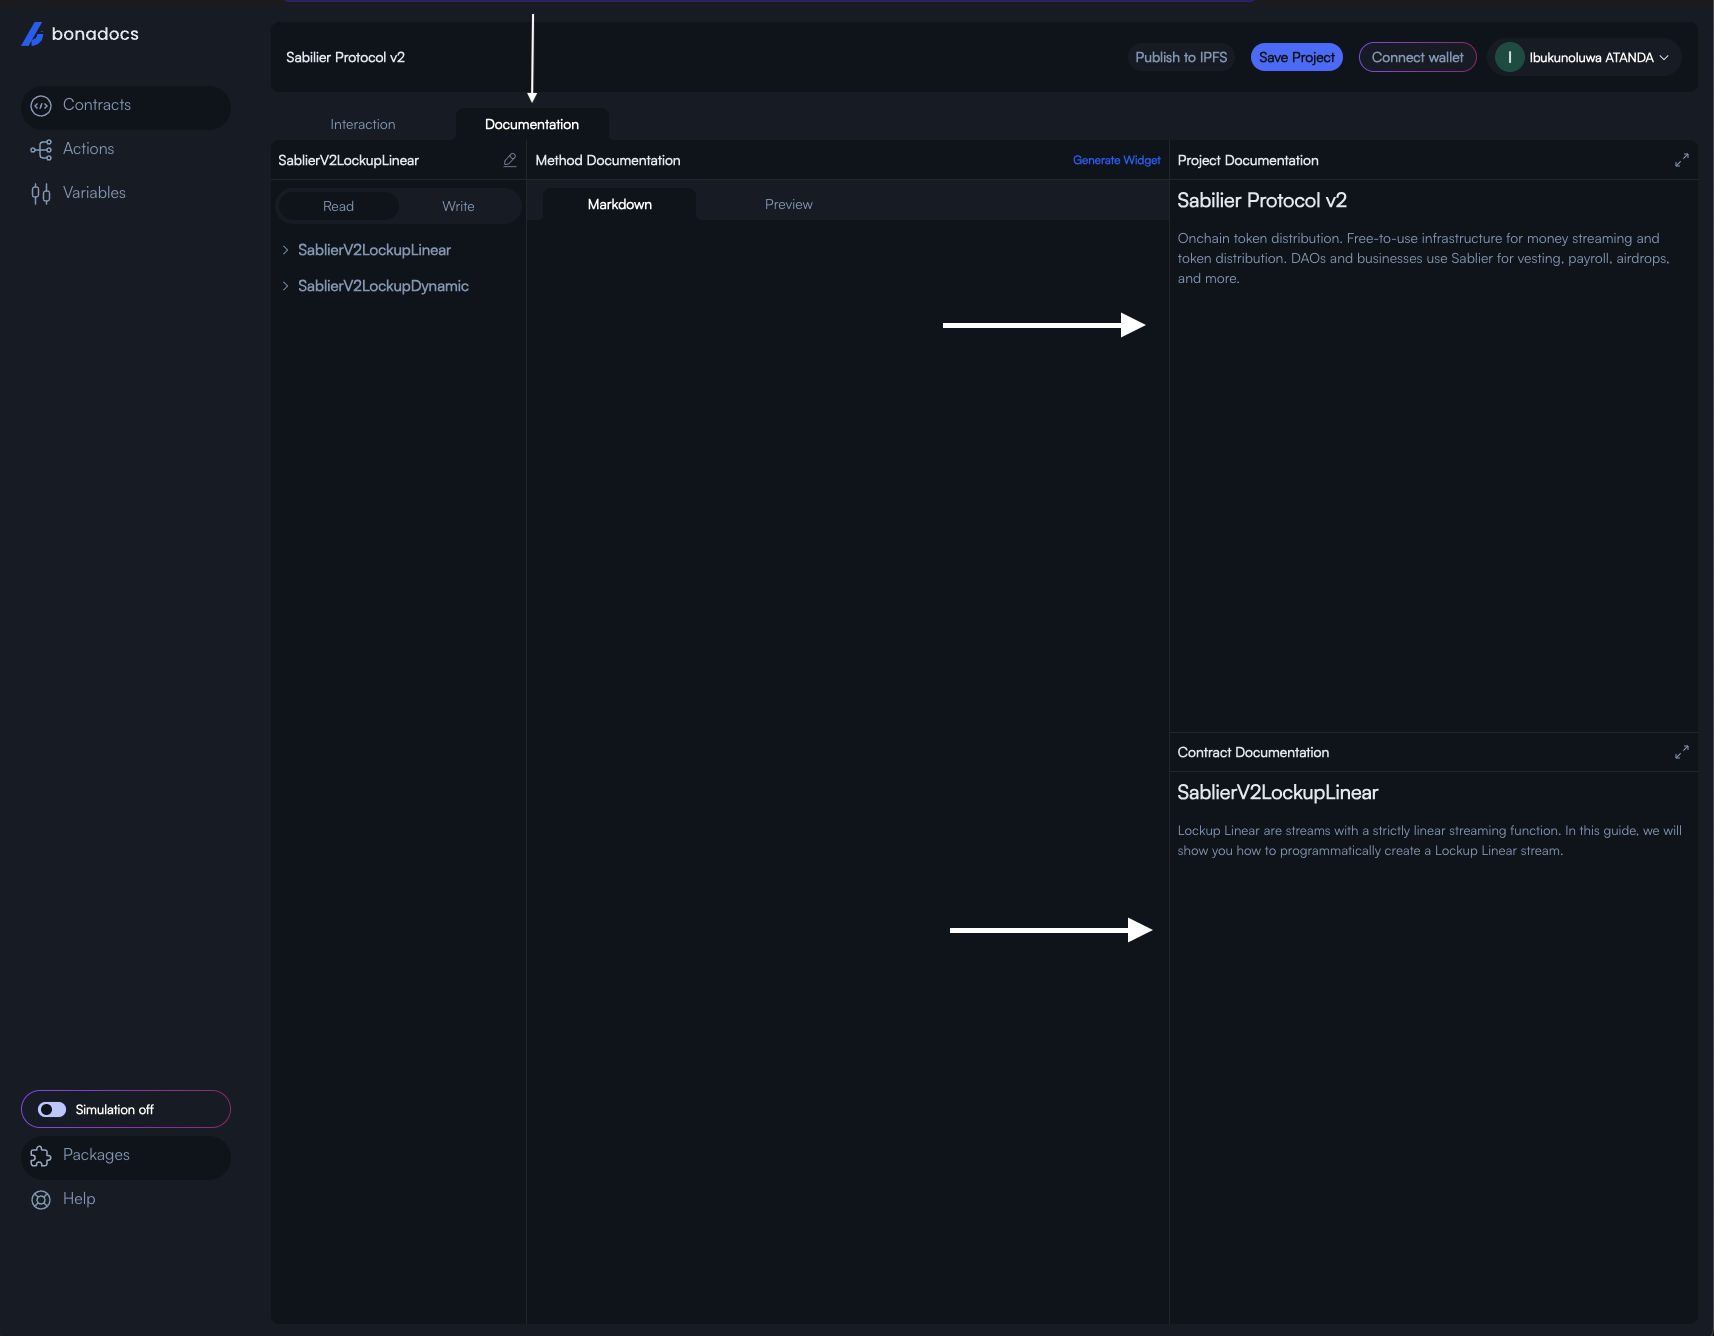Toggle the Simulation off switch
The height and width of the screenshot is (1336, 1714).
pyautogui.click(x=52, y=1110)
